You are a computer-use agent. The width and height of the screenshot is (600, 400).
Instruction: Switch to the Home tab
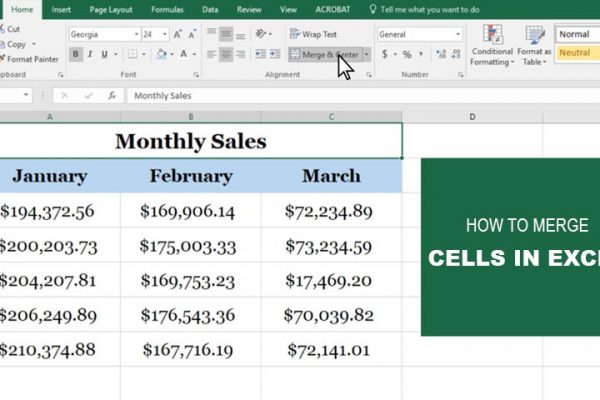22,10
